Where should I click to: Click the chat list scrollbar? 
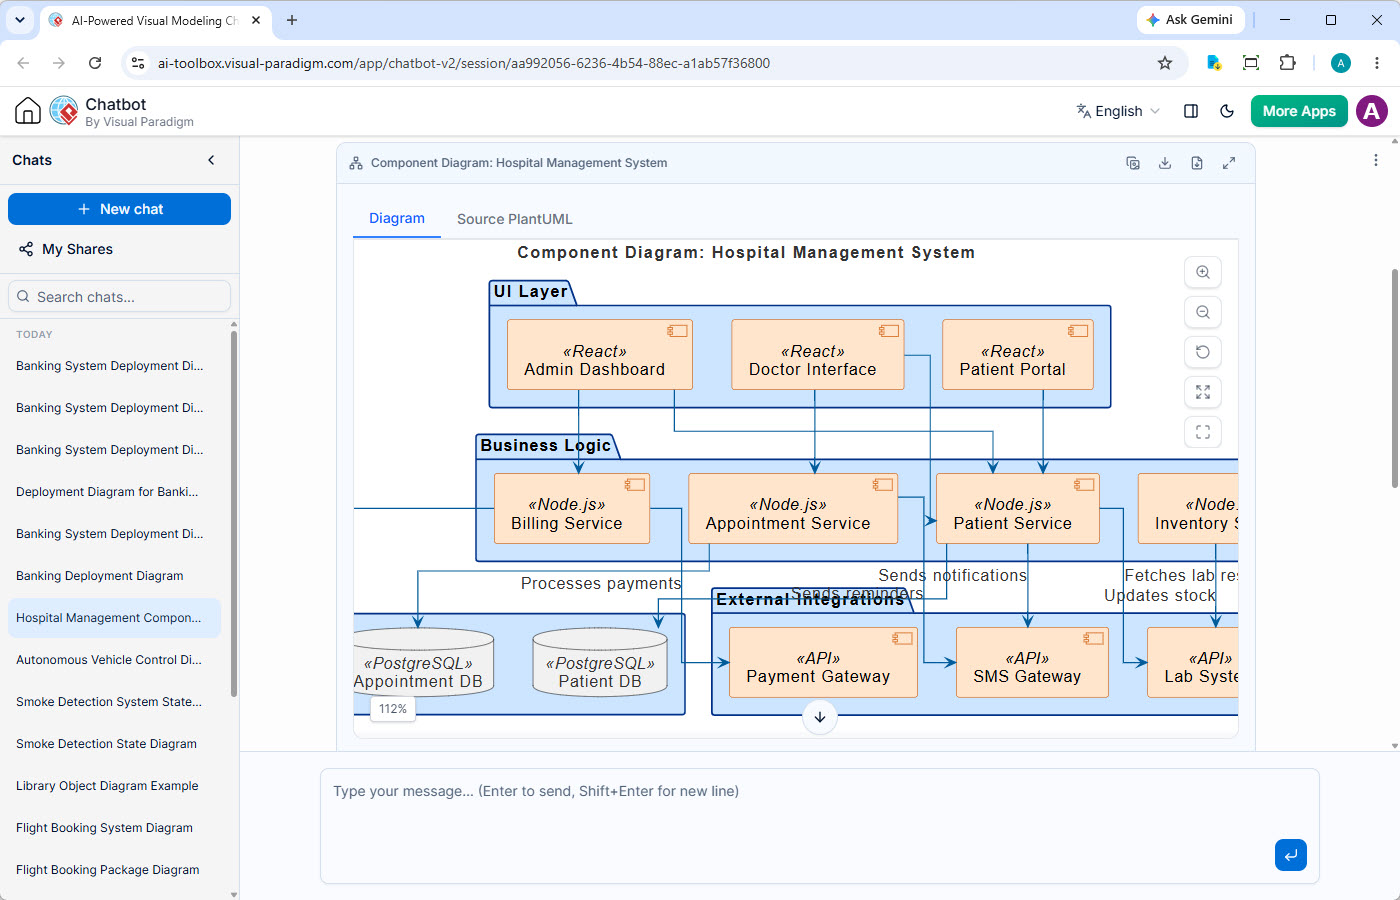pyautogui.click(x=234, y=513)
